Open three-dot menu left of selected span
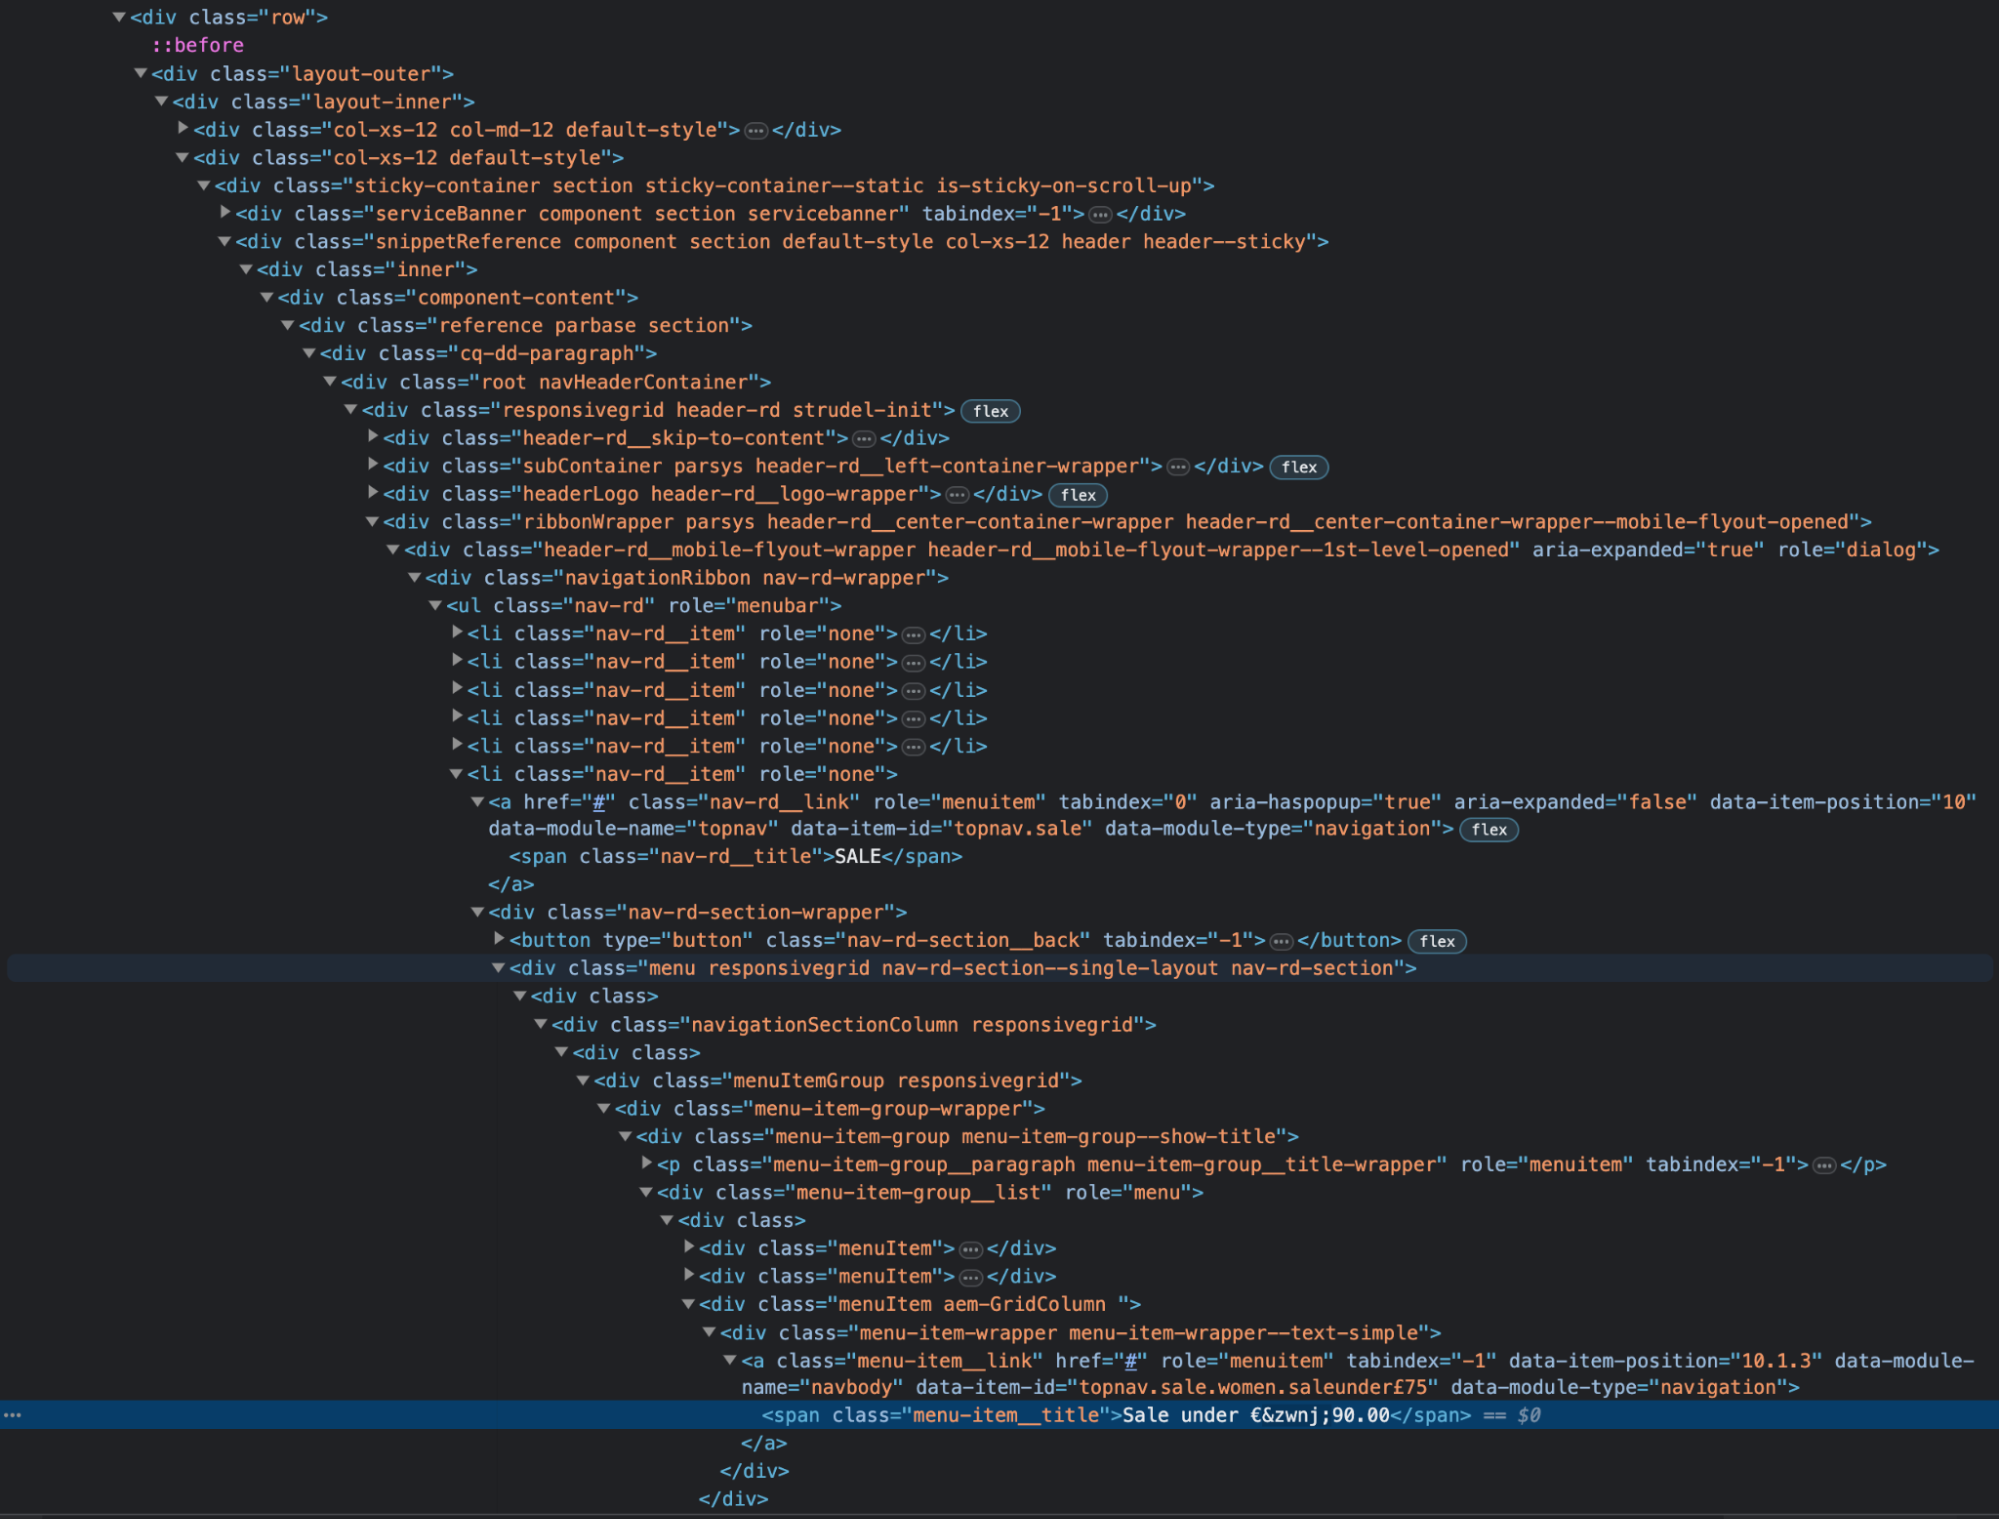This screenshot has width=1999, height=1519. pos(13,1415)
